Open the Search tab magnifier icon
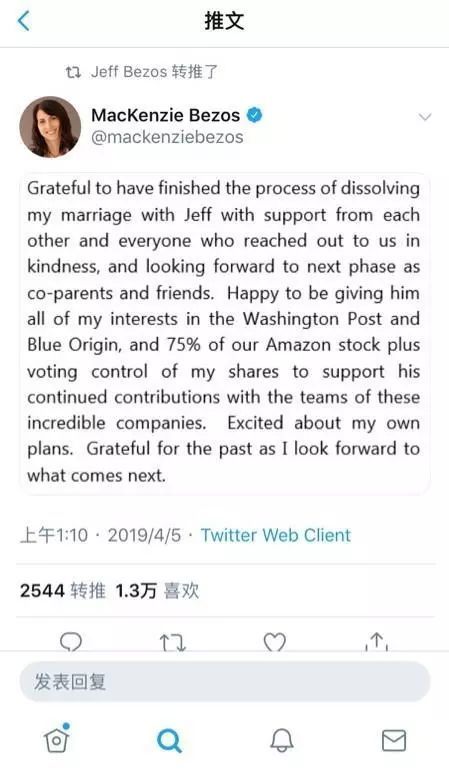Viewport: 449px width, 771px height. click(169, 741)
